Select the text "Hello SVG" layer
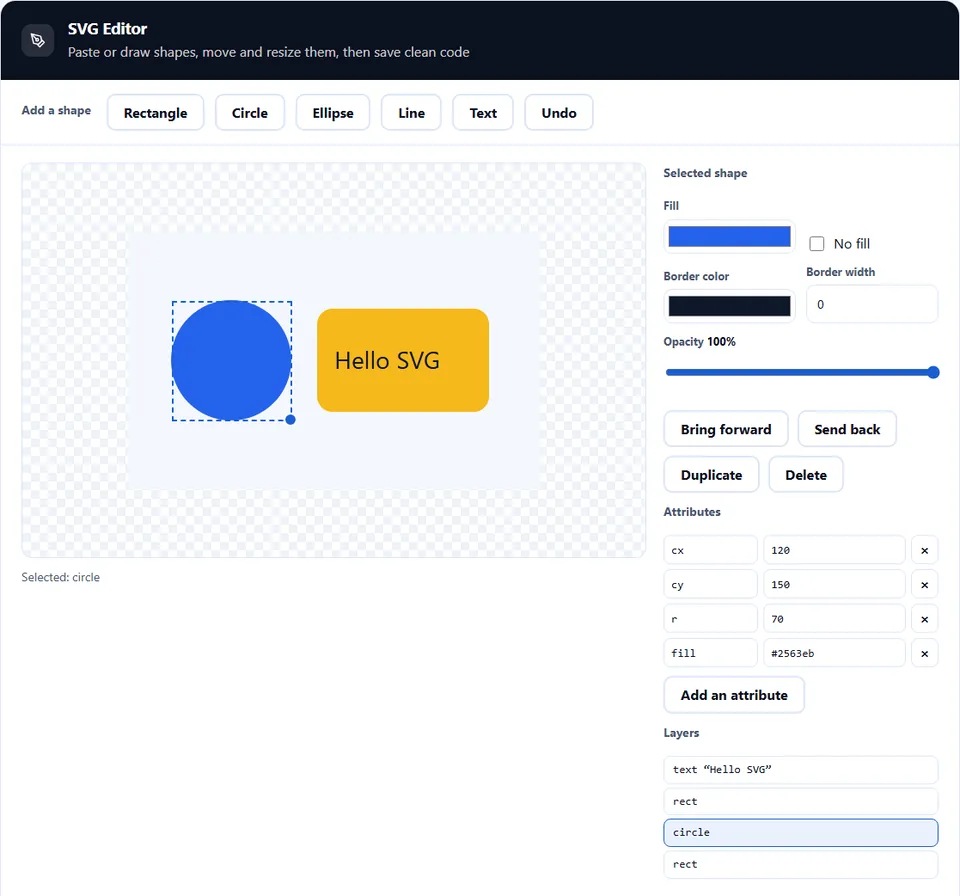This screenshot has height=896, width=960. (x=801, y=769)
